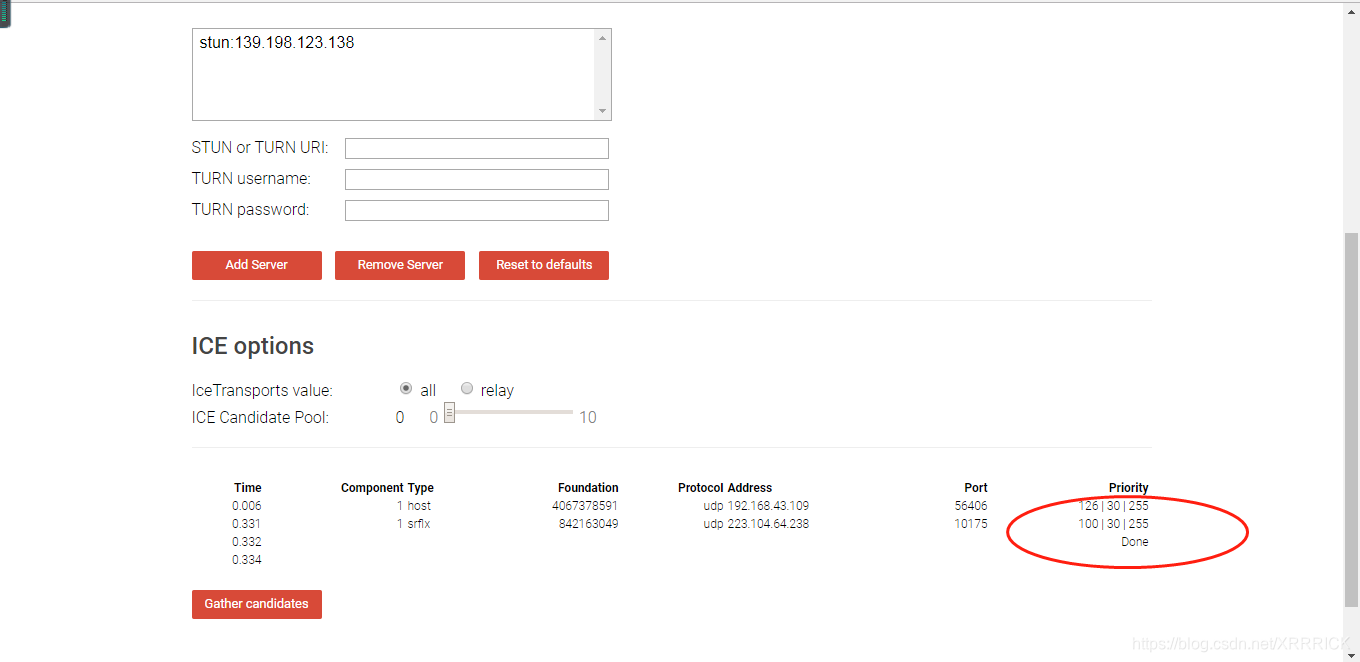Screen dimensions: 1360x662
Task: Click time value 0.331
Action: [247, 524]
